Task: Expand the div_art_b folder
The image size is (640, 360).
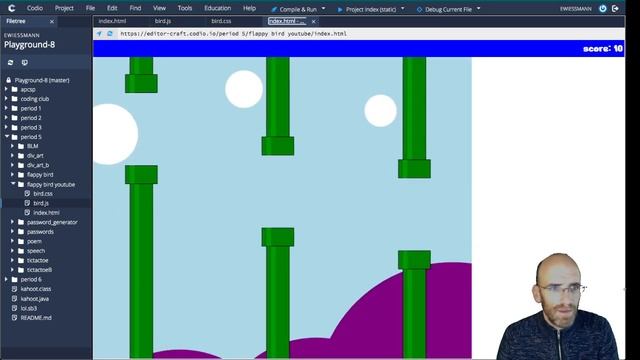Action: (x=12, y=165)
